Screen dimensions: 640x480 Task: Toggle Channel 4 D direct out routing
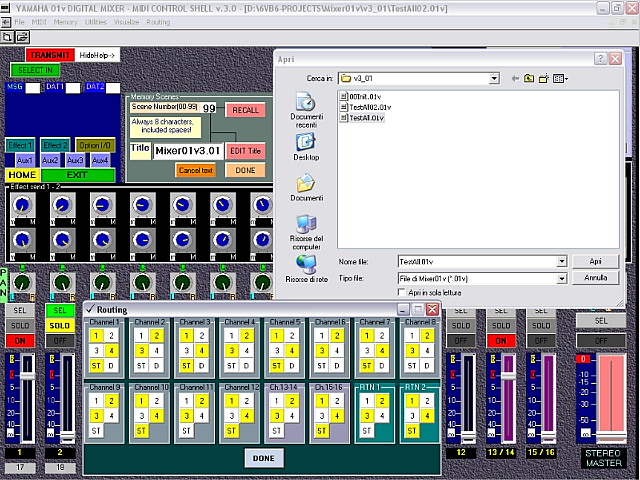click(247, 366)
